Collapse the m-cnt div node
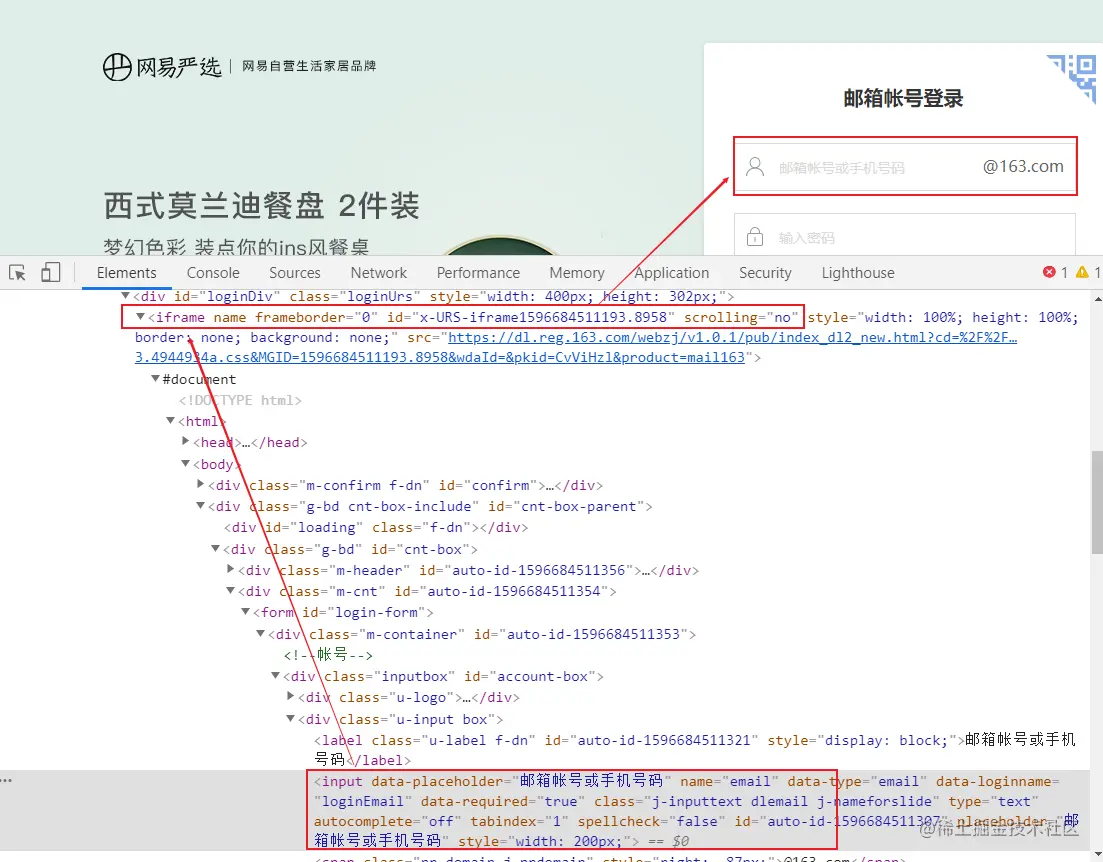 (231, 591)
